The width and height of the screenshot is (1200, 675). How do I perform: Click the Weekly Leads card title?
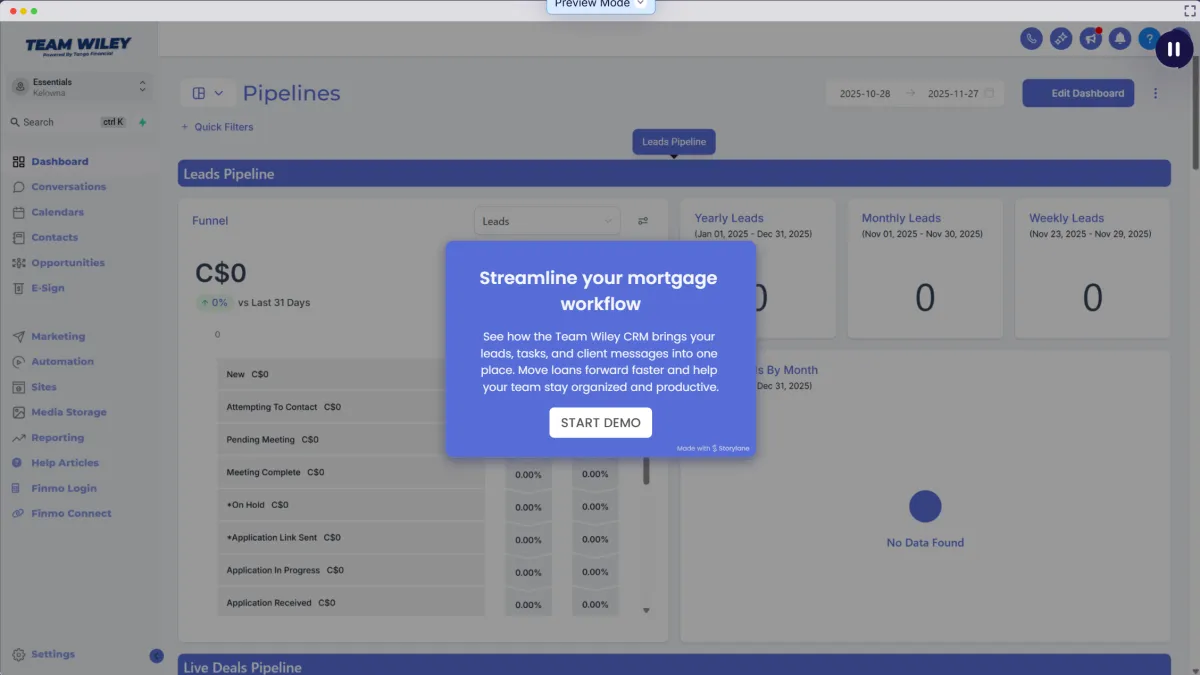1067,218
